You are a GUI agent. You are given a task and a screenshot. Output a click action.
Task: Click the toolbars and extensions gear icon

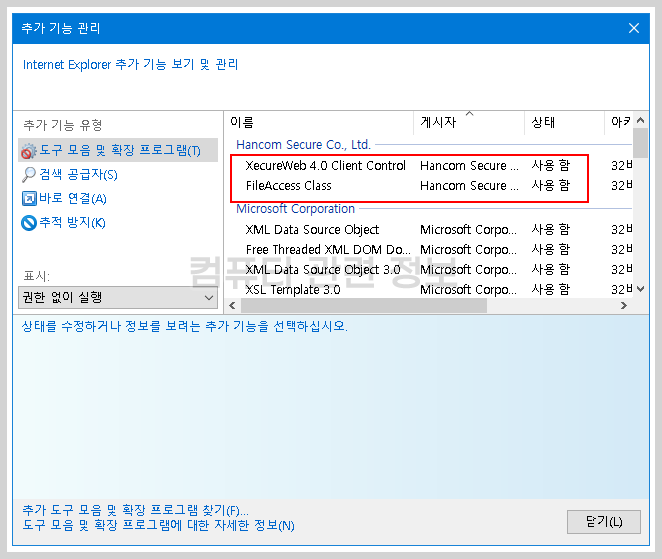pos(29,151)
